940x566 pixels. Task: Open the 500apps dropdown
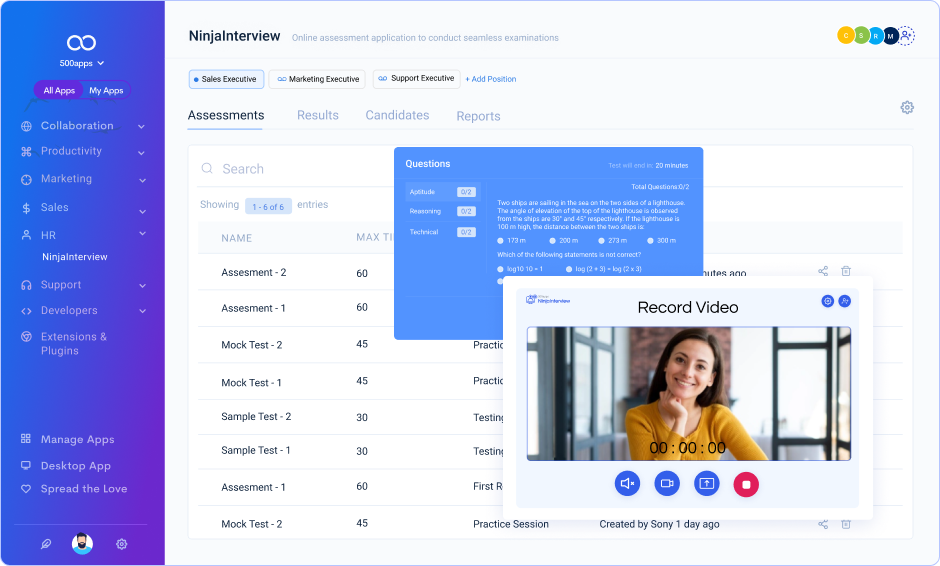[81, 63]
